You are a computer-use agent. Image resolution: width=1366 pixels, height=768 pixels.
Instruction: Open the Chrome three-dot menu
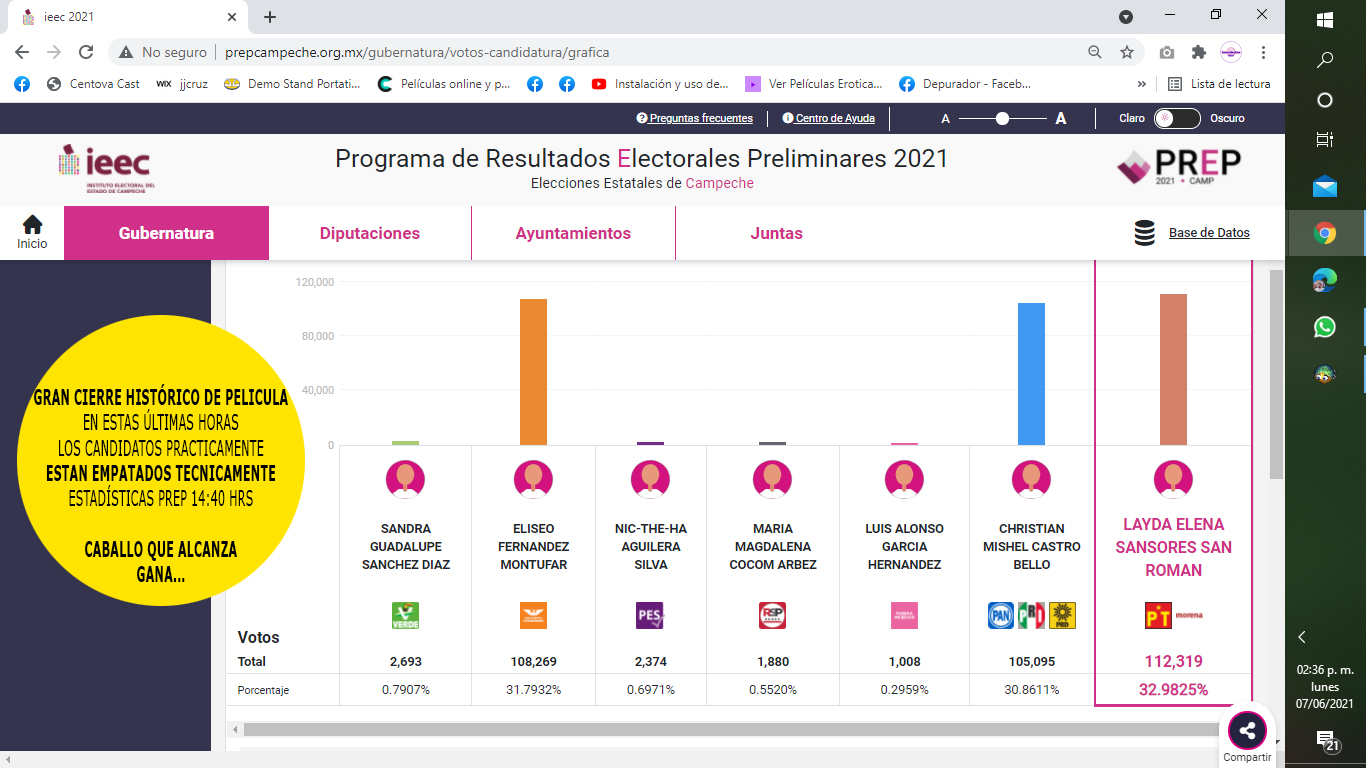(1264, 52)
